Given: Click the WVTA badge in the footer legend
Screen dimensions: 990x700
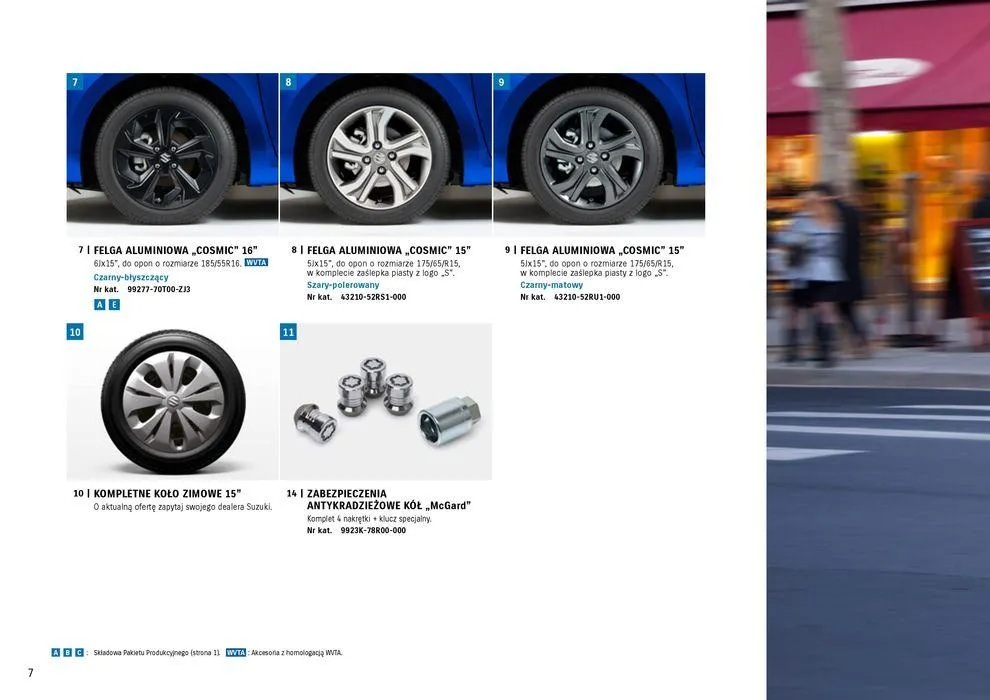Looking at the screenshot, I should (236, 653).
